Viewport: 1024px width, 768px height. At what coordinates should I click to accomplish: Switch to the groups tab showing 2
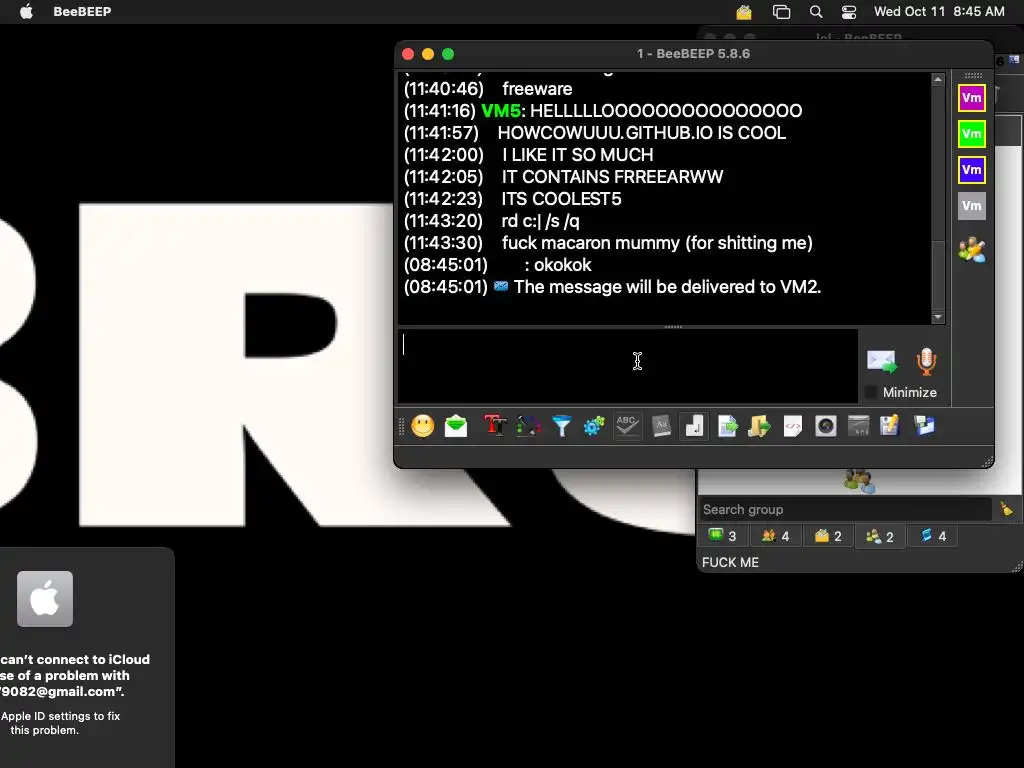point(880,536)
